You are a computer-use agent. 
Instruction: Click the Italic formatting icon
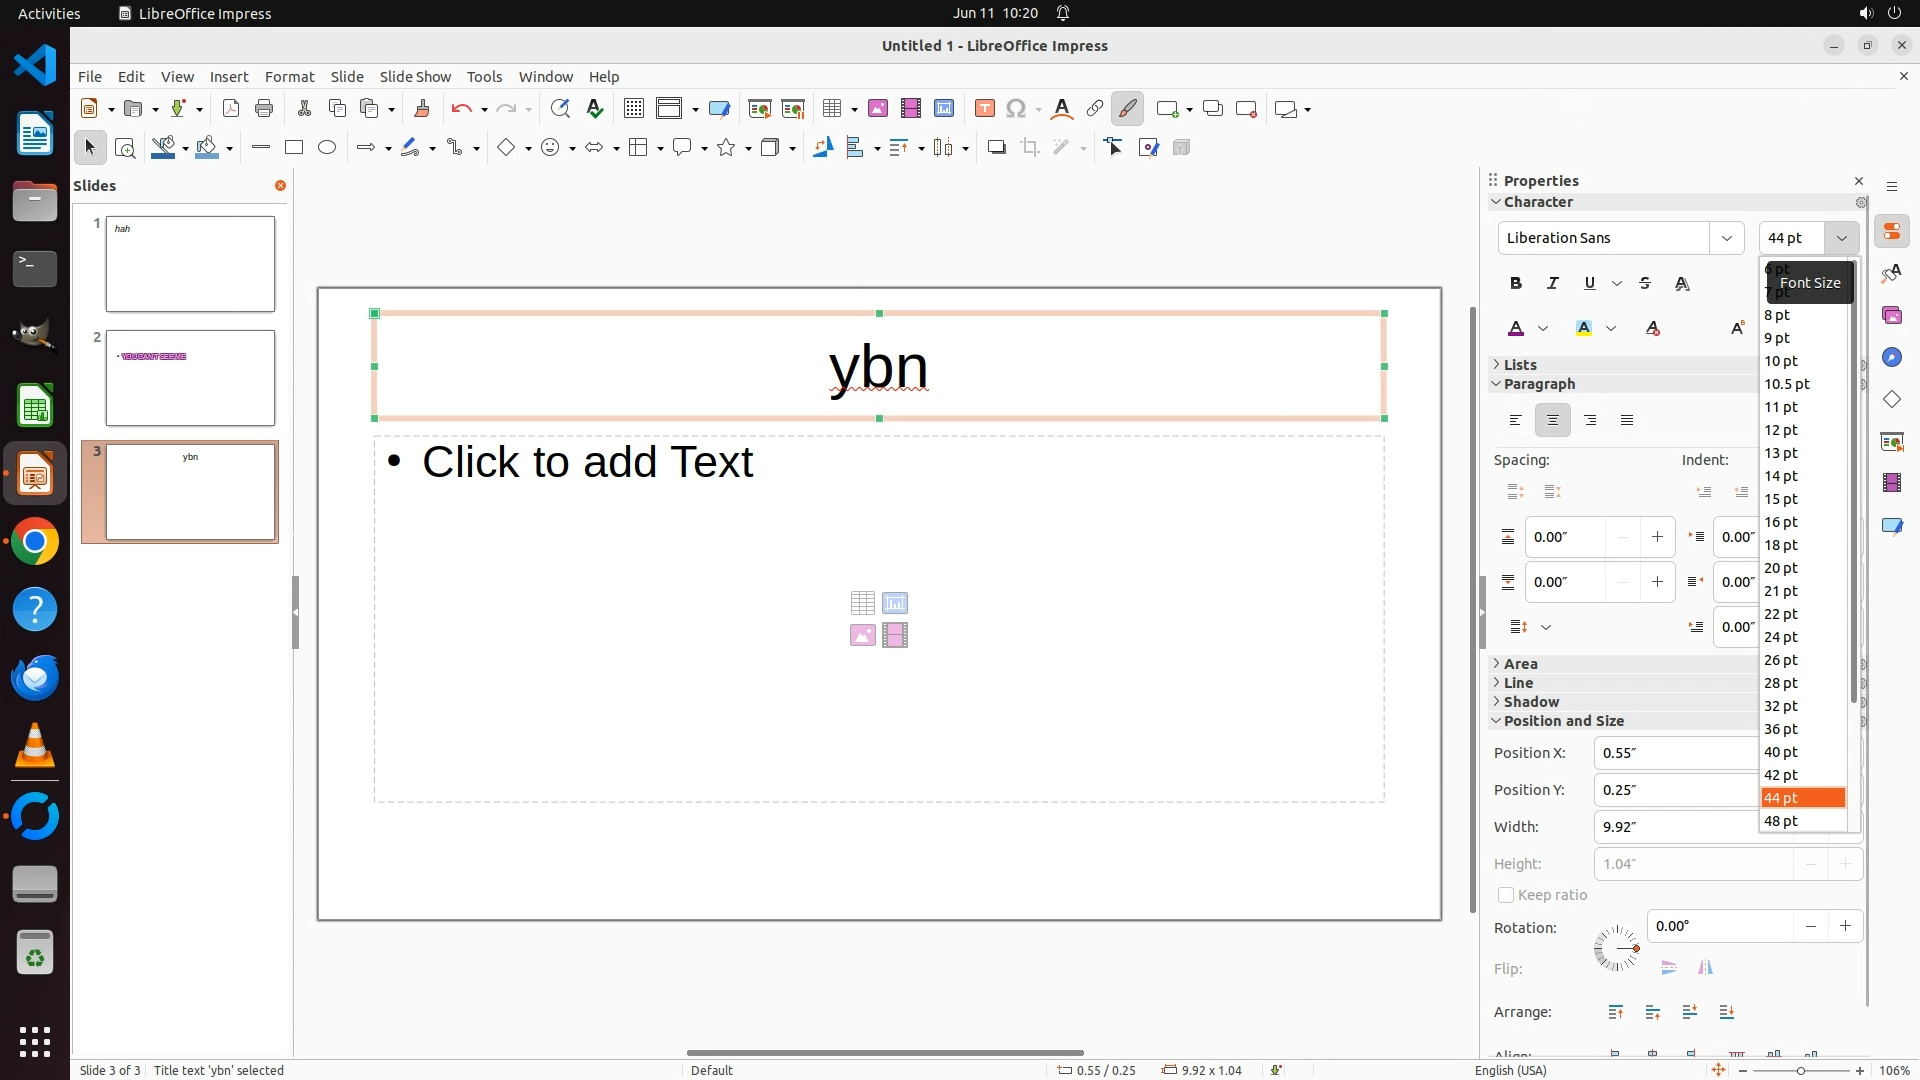(1553, 284)
